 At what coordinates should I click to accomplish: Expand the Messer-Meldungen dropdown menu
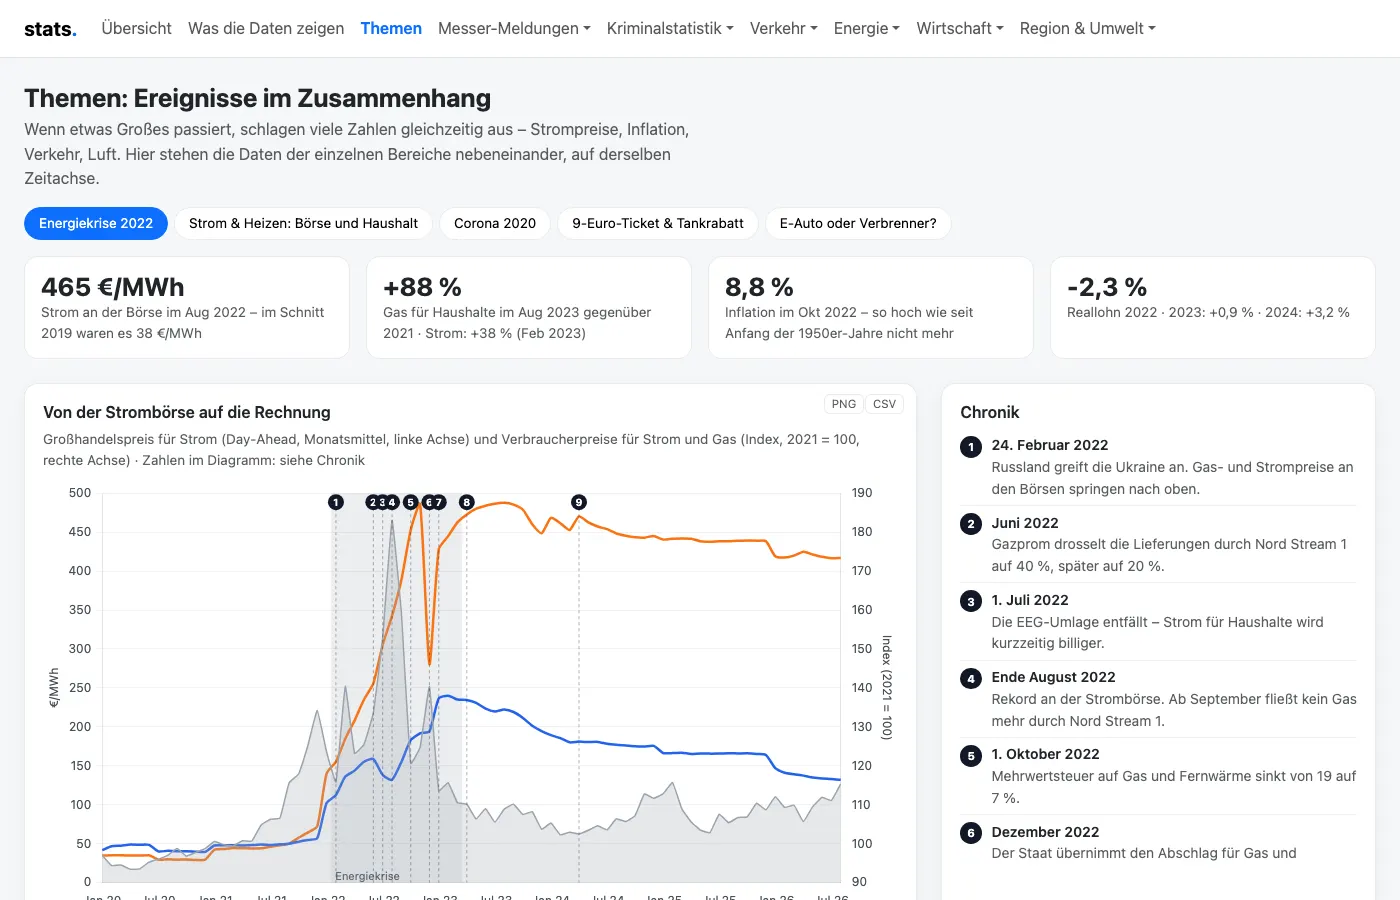tap(514, 28)
